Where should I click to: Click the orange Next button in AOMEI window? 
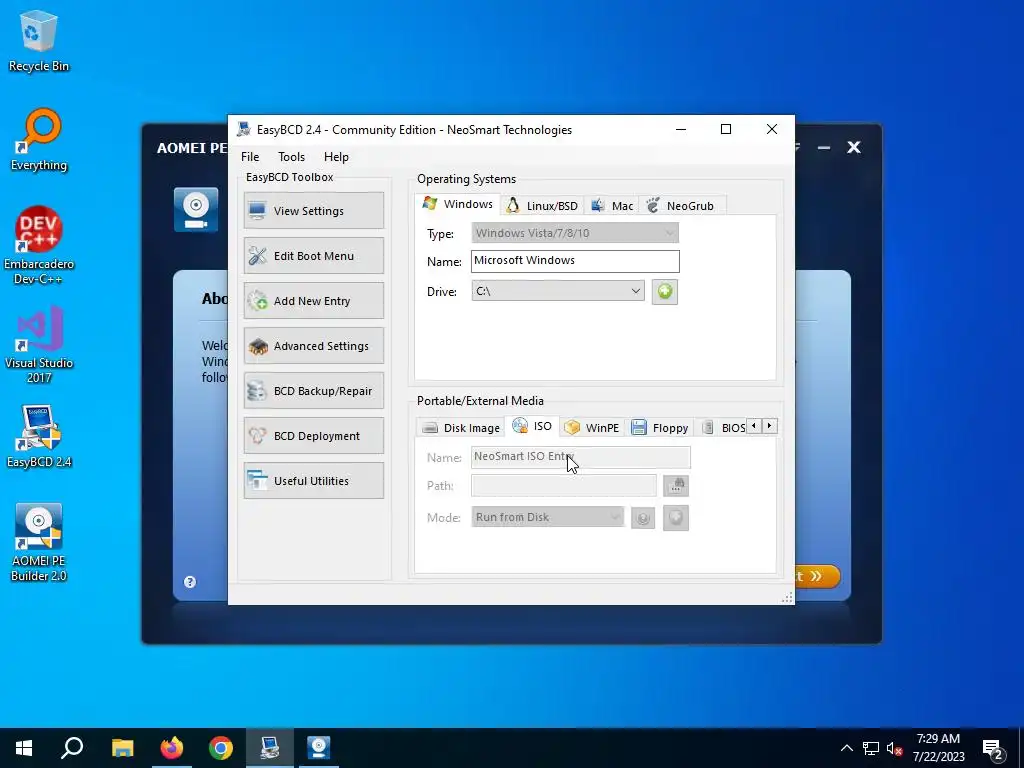[818, 576]
